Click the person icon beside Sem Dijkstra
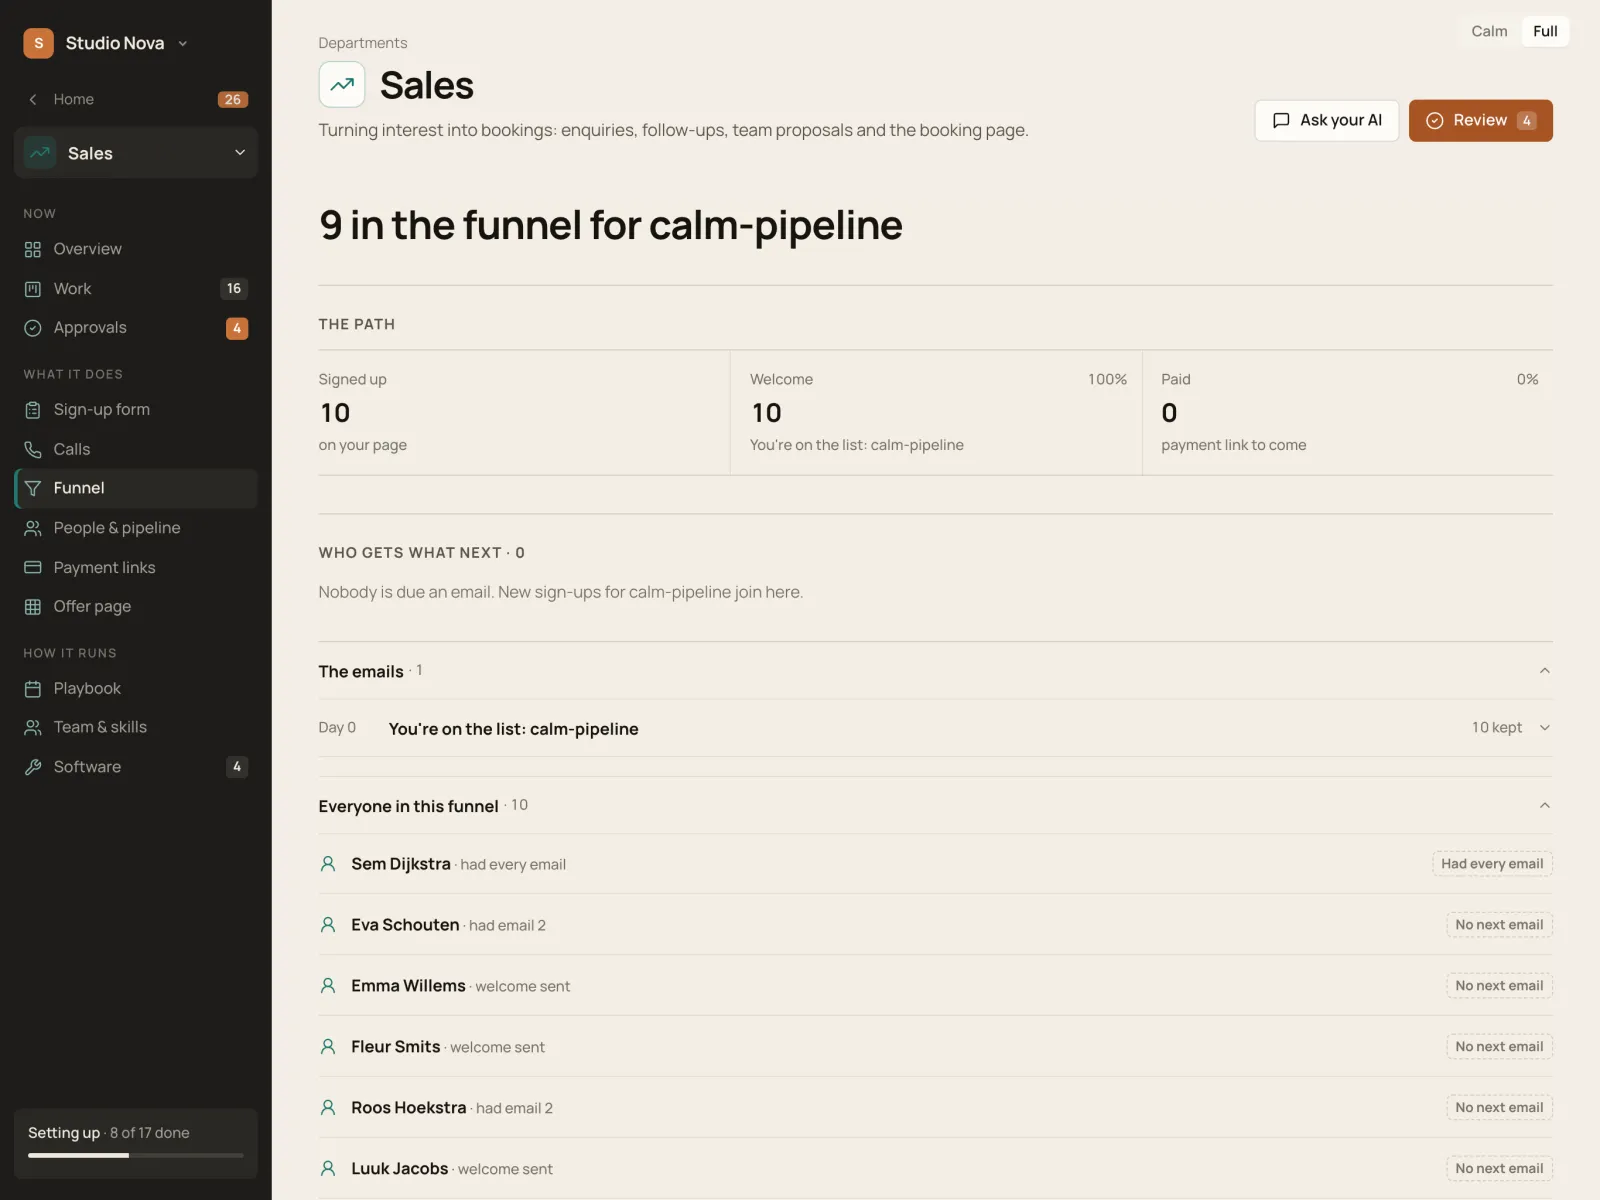This screenshot has height=1200, width=1600. (328, 864)
